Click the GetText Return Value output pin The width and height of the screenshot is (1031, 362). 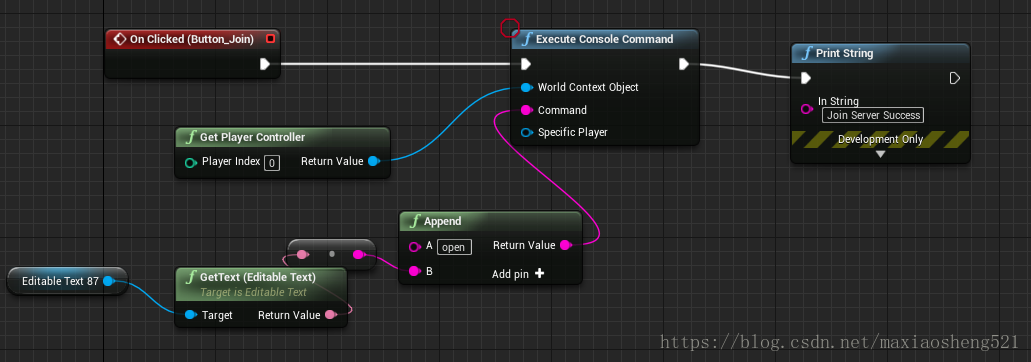pyautogui.click(x=331, y=315)
